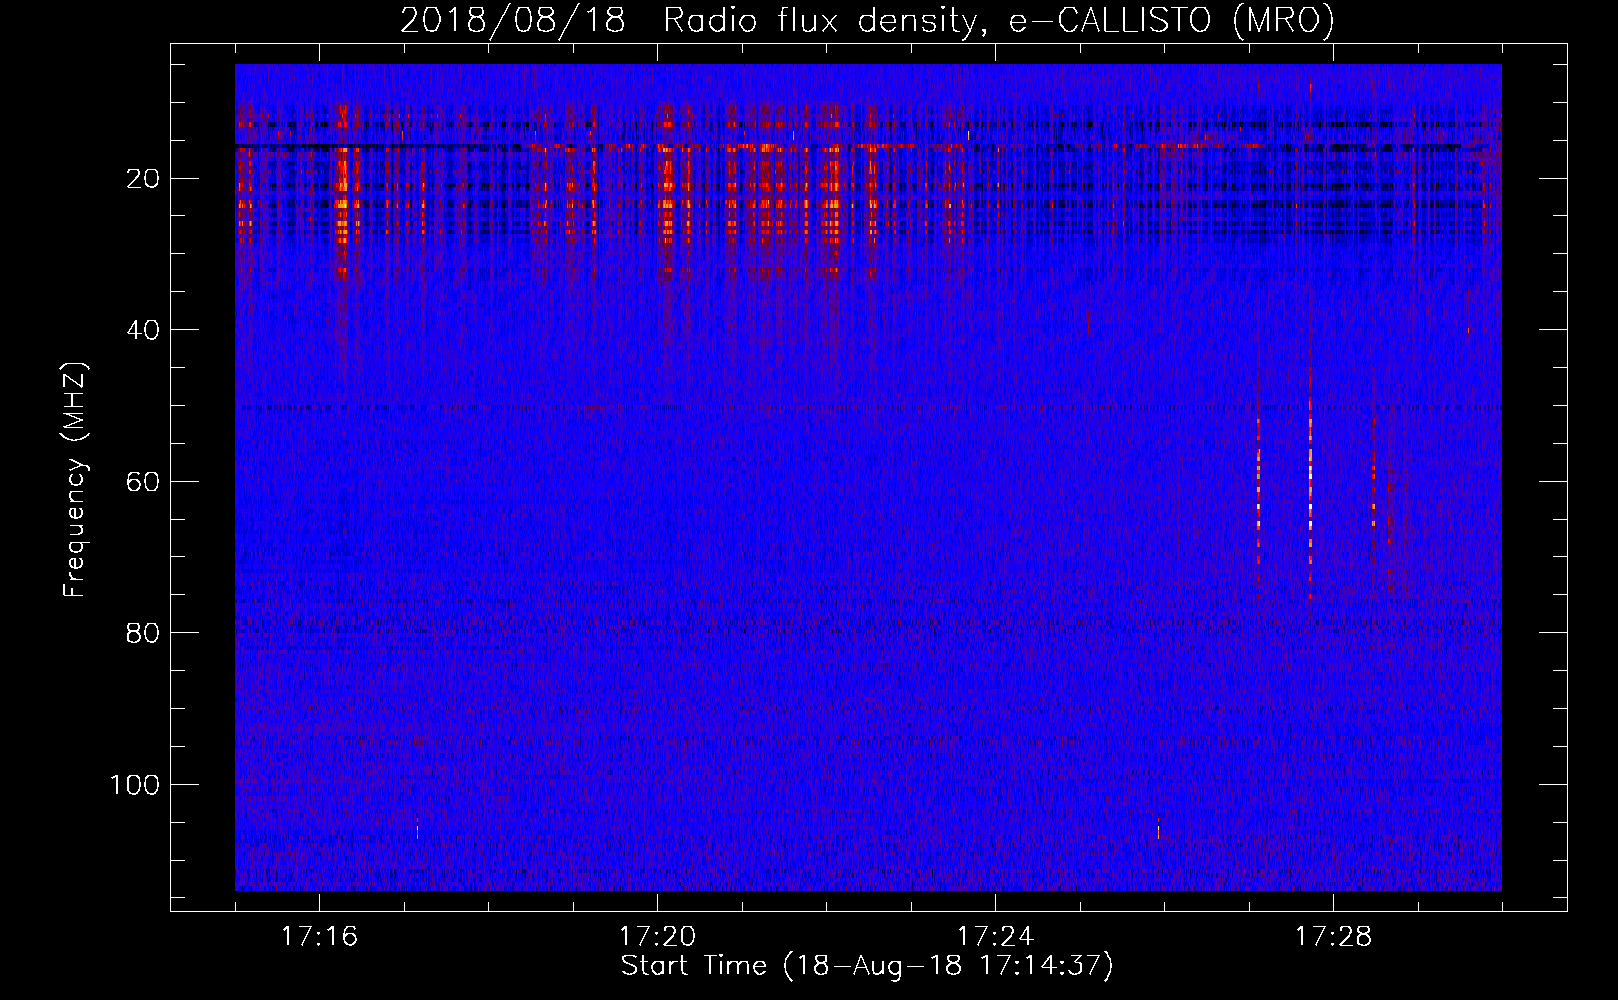Click the '17:20' time tick label

[657, 937]
